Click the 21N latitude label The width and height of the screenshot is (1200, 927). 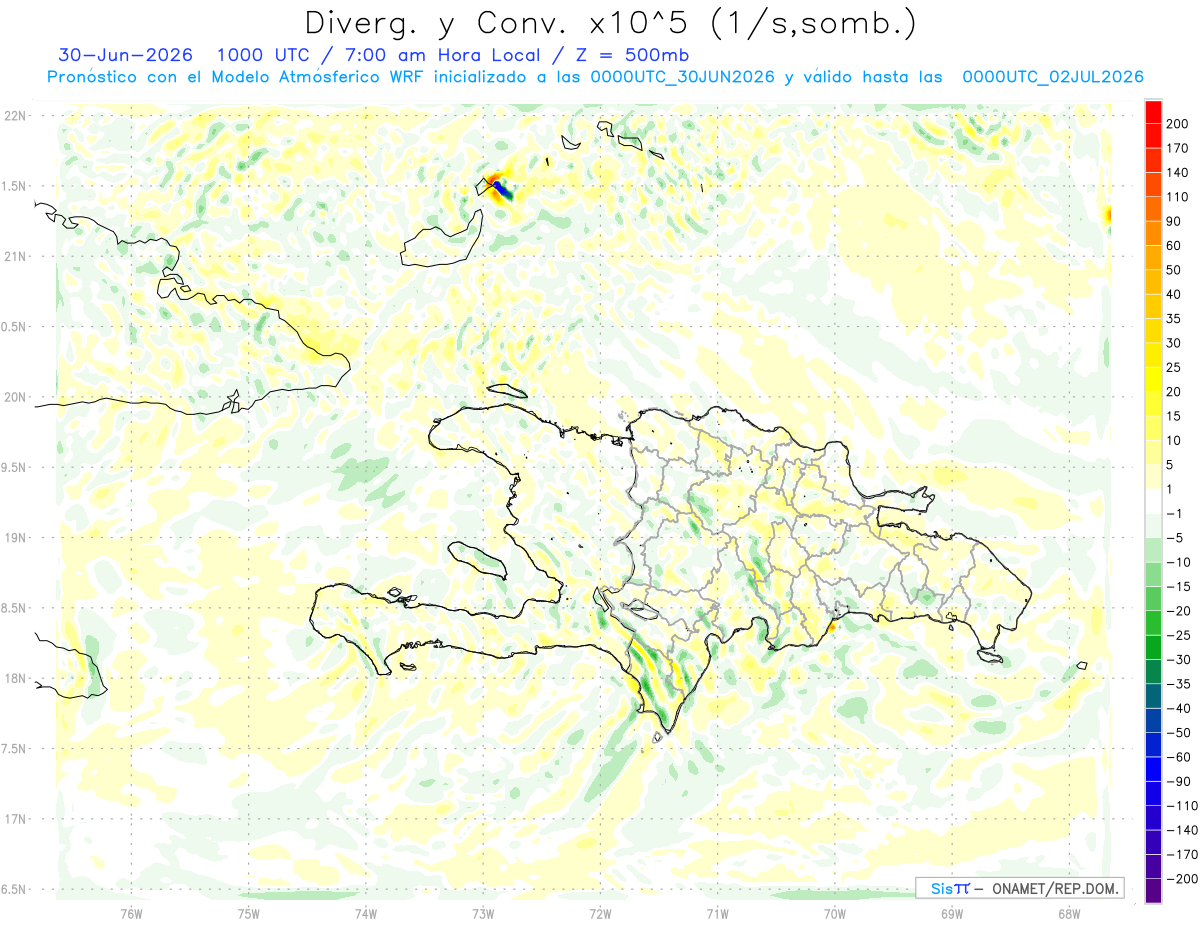pyautogui.click(x=17, y=257)
